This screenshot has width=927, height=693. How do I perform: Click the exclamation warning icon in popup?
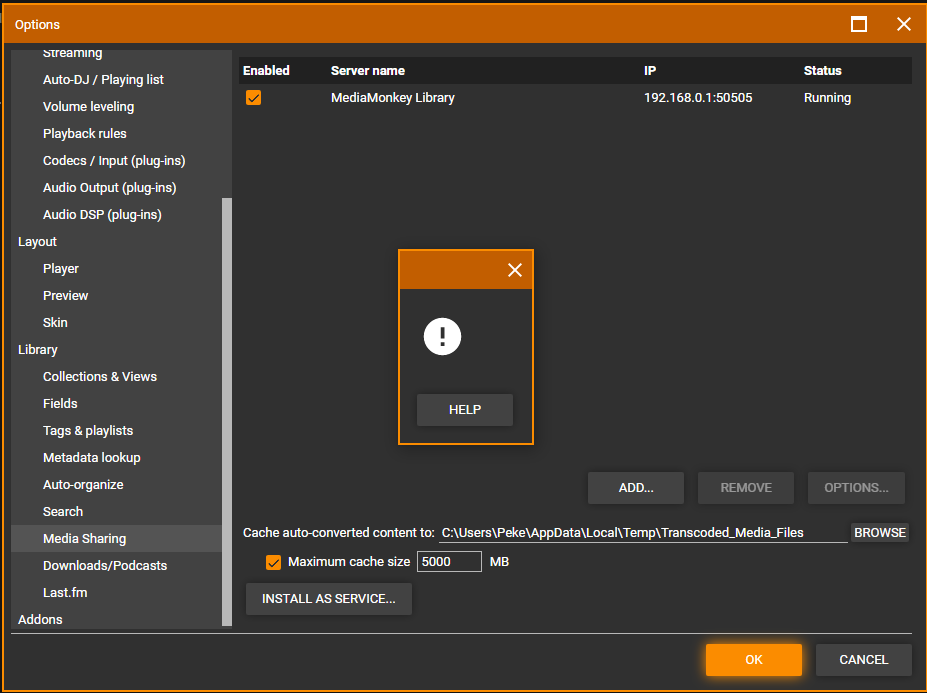[442, 336]
